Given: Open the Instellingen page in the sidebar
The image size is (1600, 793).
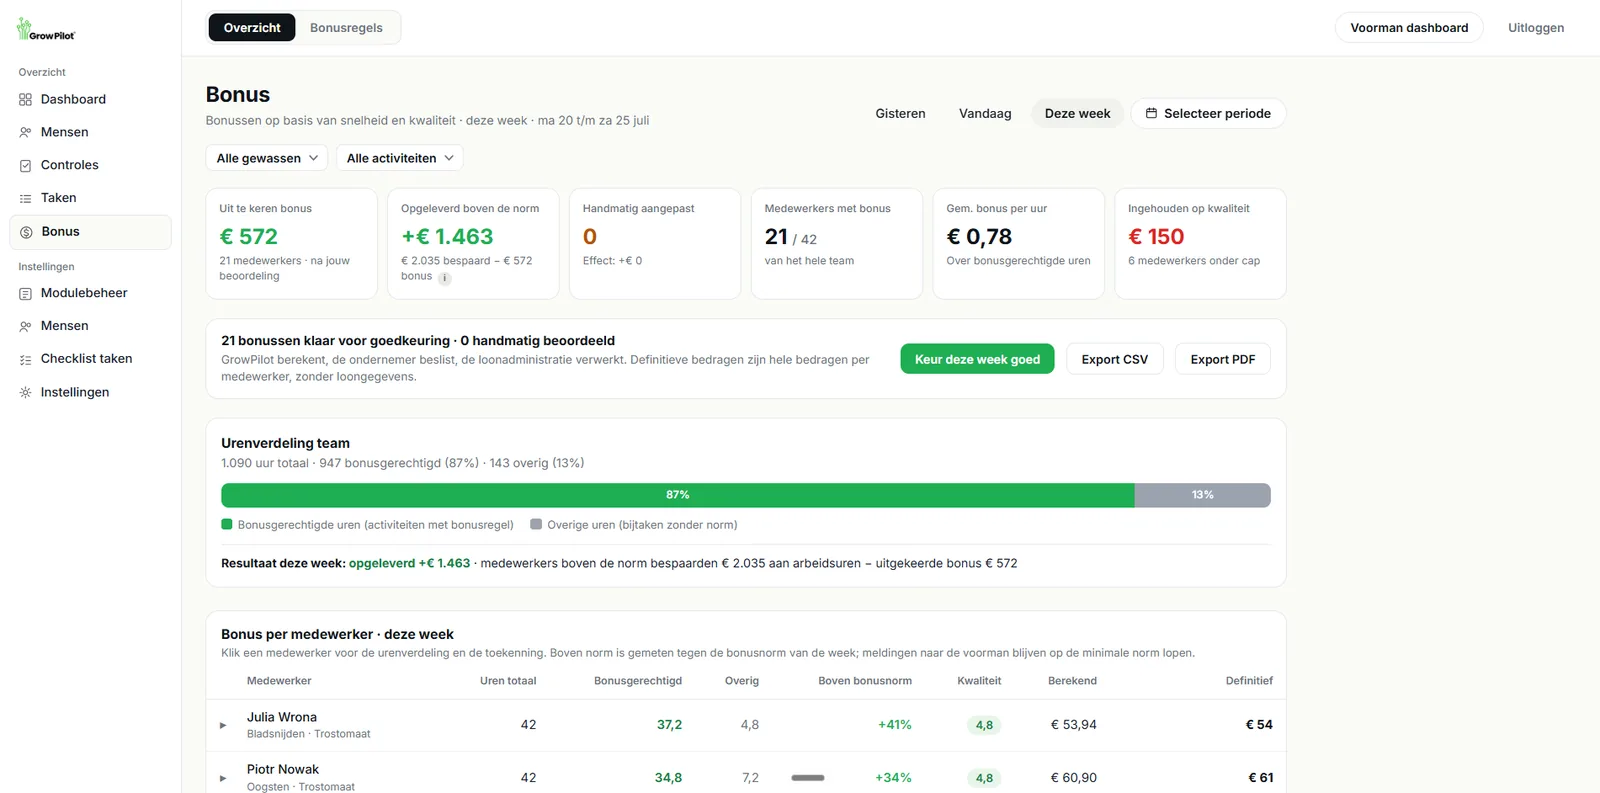Looking at the screenshot, I should coord(90,392).
